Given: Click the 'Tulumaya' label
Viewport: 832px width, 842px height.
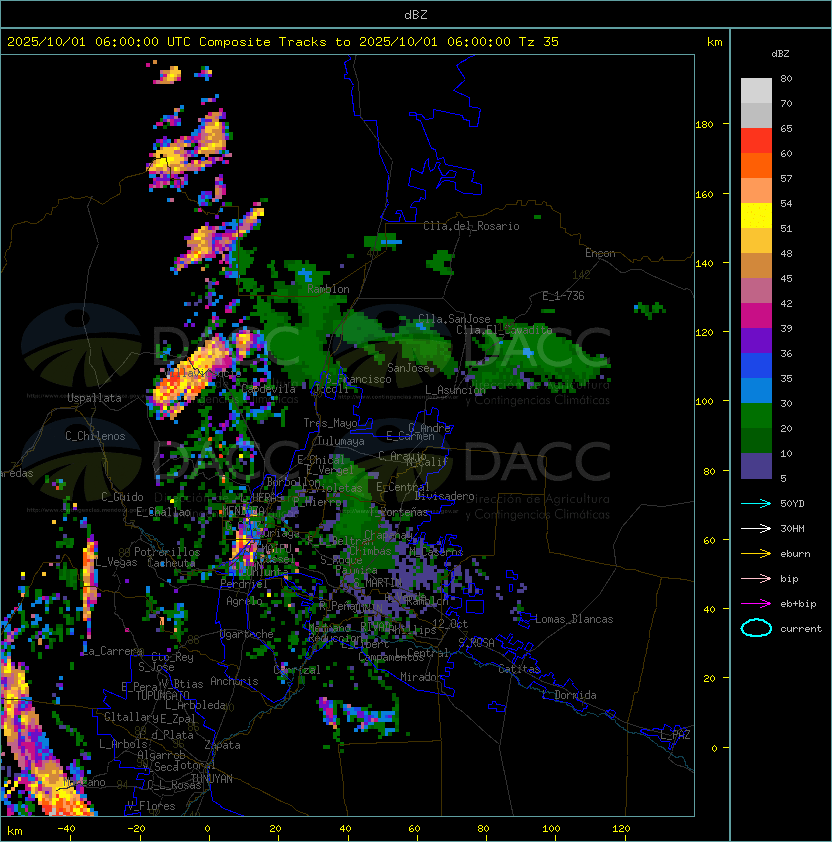Looking at the screenshot, I should 341,441.
